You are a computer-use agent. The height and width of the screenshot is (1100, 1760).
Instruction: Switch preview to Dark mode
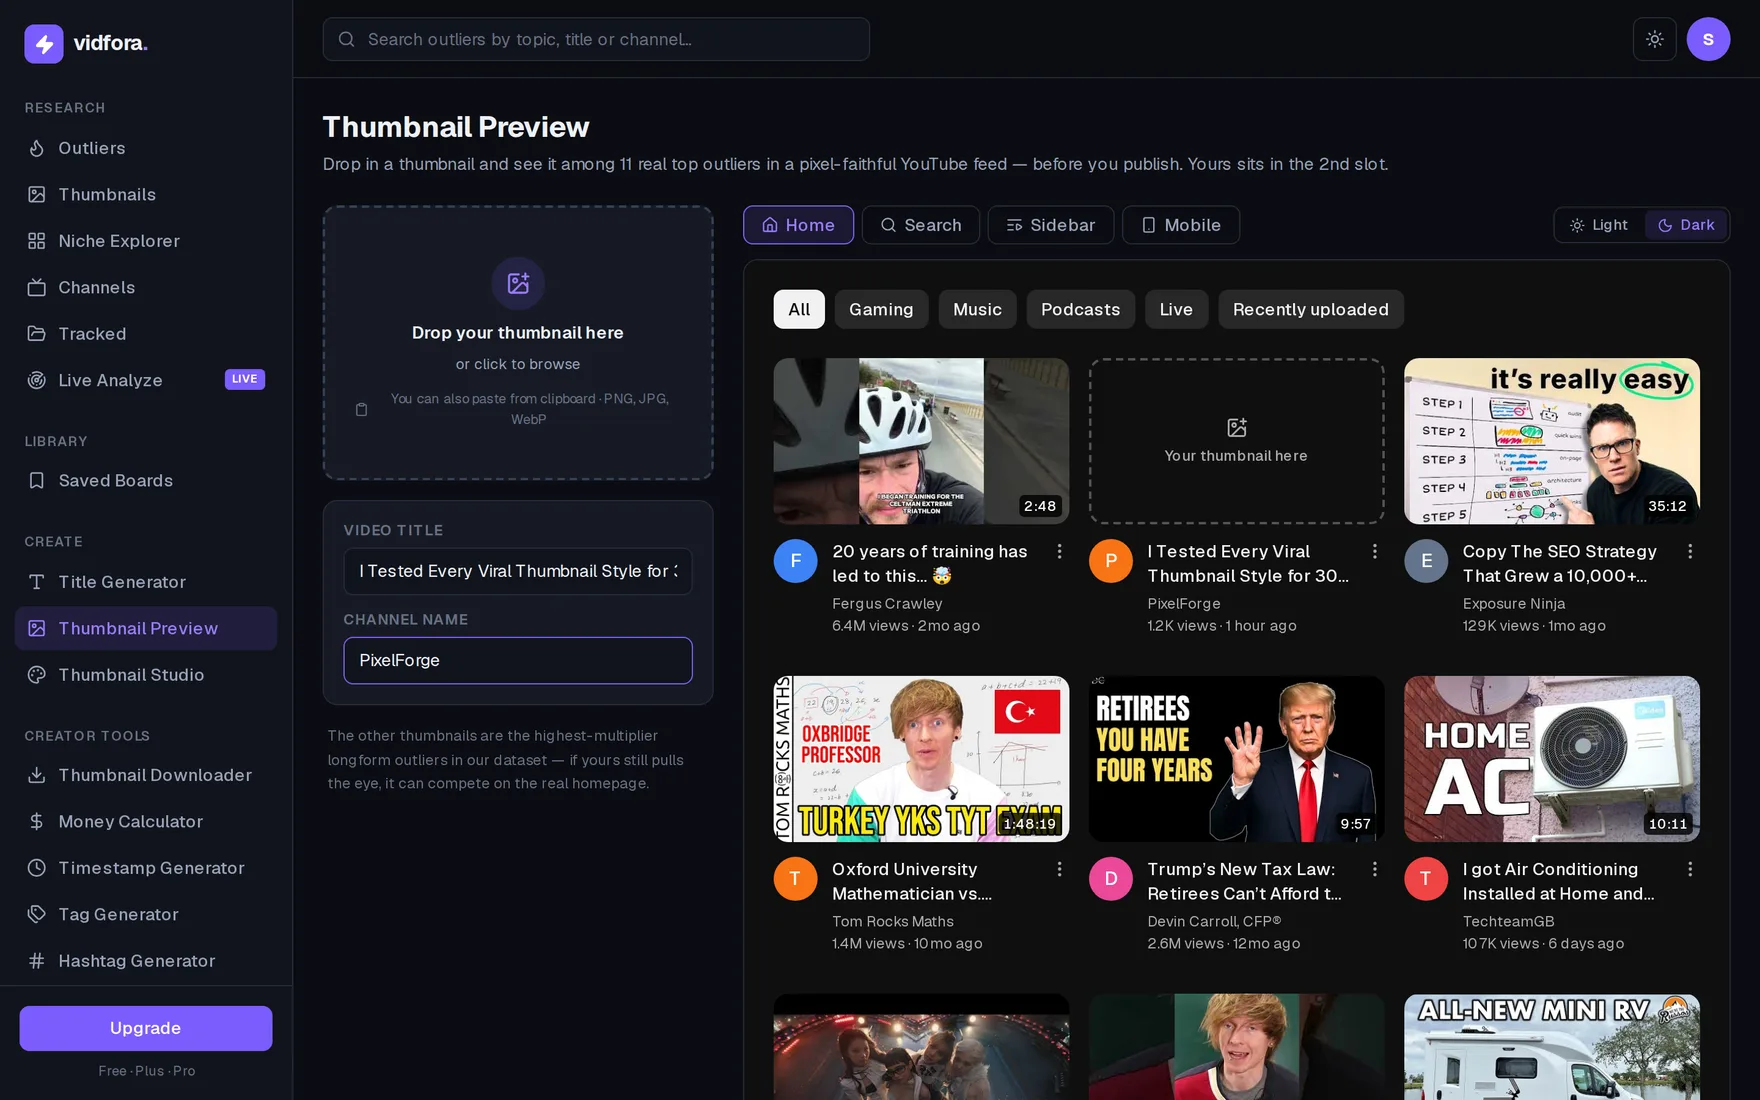click(1686, 225)
